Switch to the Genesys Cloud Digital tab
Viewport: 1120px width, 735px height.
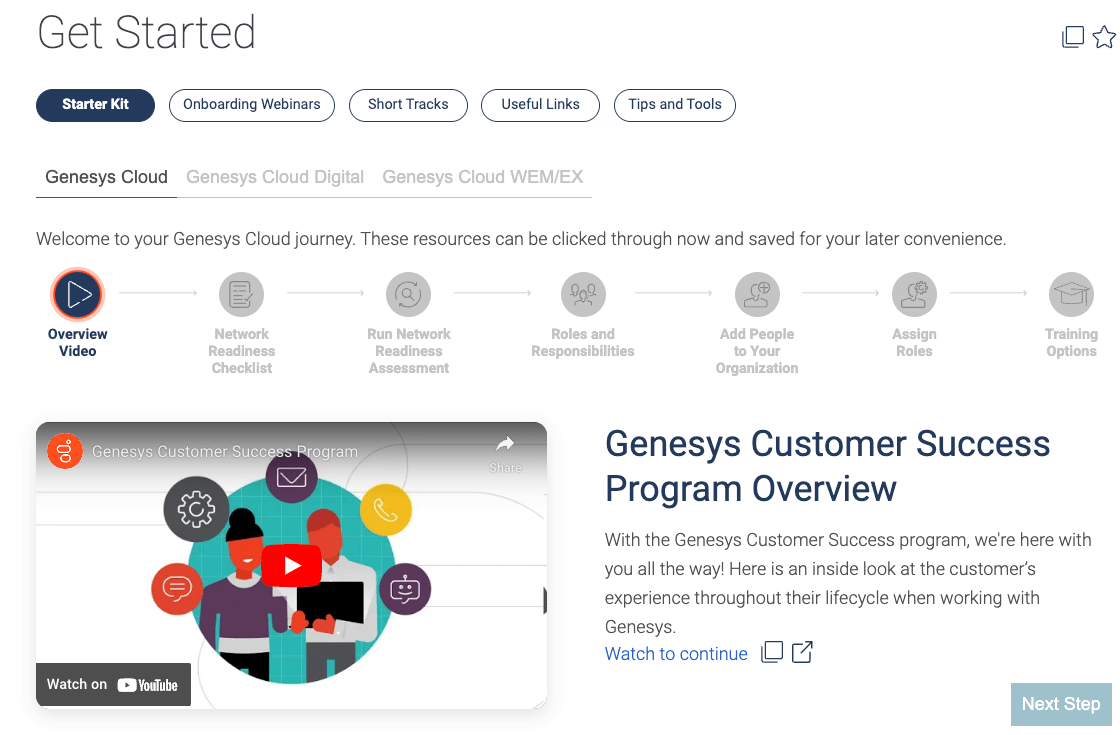click(x=275, y=177)
